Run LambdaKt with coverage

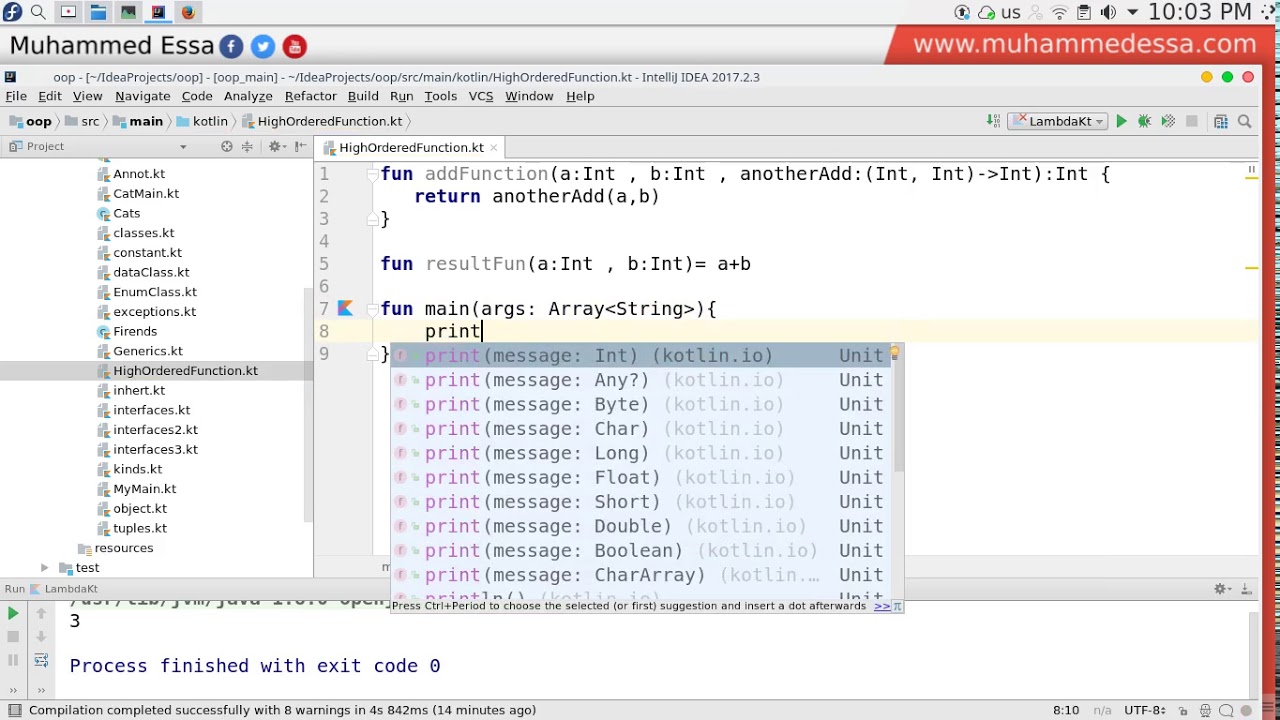coord(1168,121)
